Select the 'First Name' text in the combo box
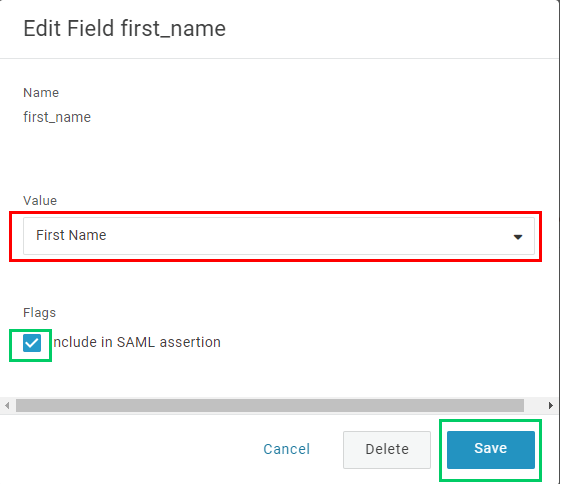The height and width of the screenshot is (485, 561). pos(71,235)
